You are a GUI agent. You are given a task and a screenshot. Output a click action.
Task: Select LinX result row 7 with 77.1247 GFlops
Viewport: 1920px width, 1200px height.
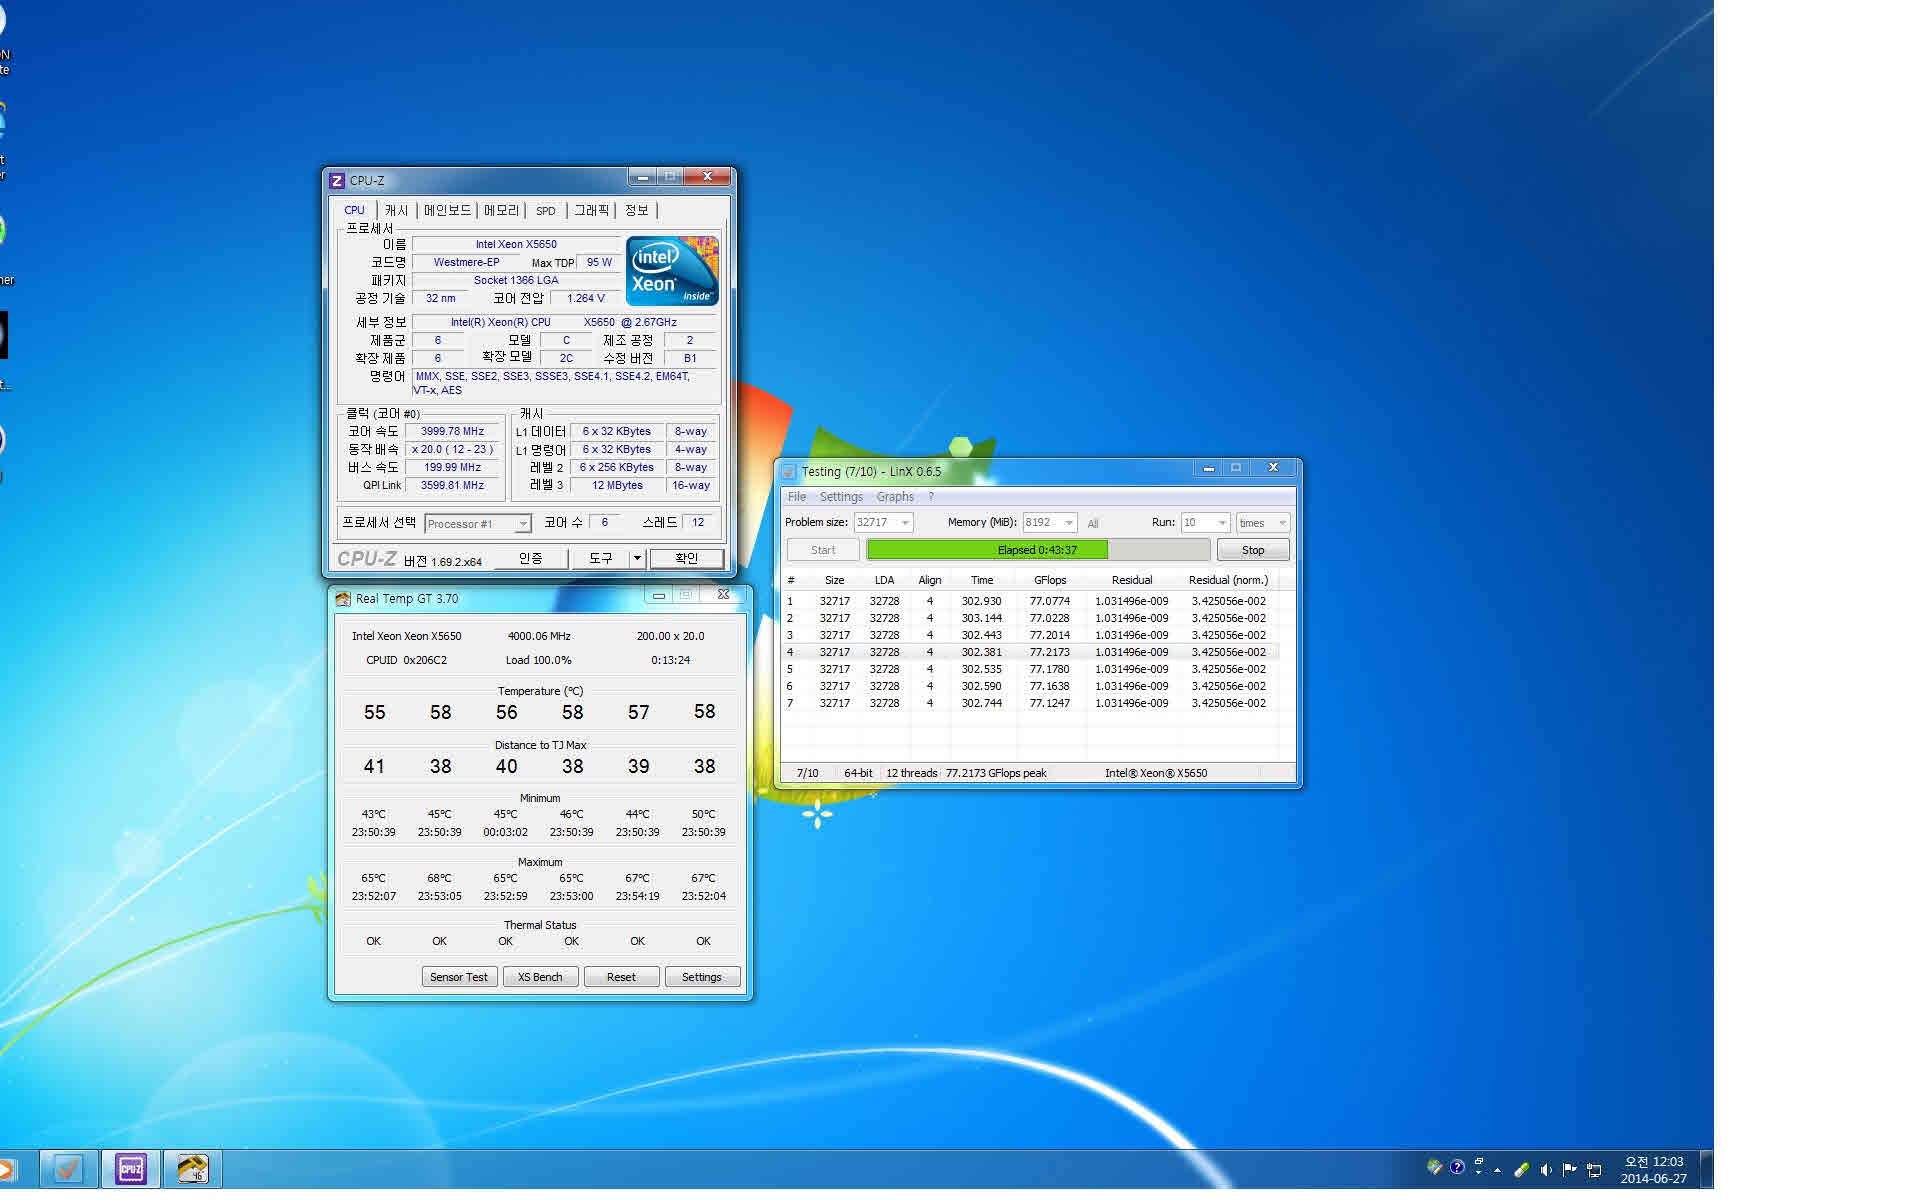(1030, 703)
